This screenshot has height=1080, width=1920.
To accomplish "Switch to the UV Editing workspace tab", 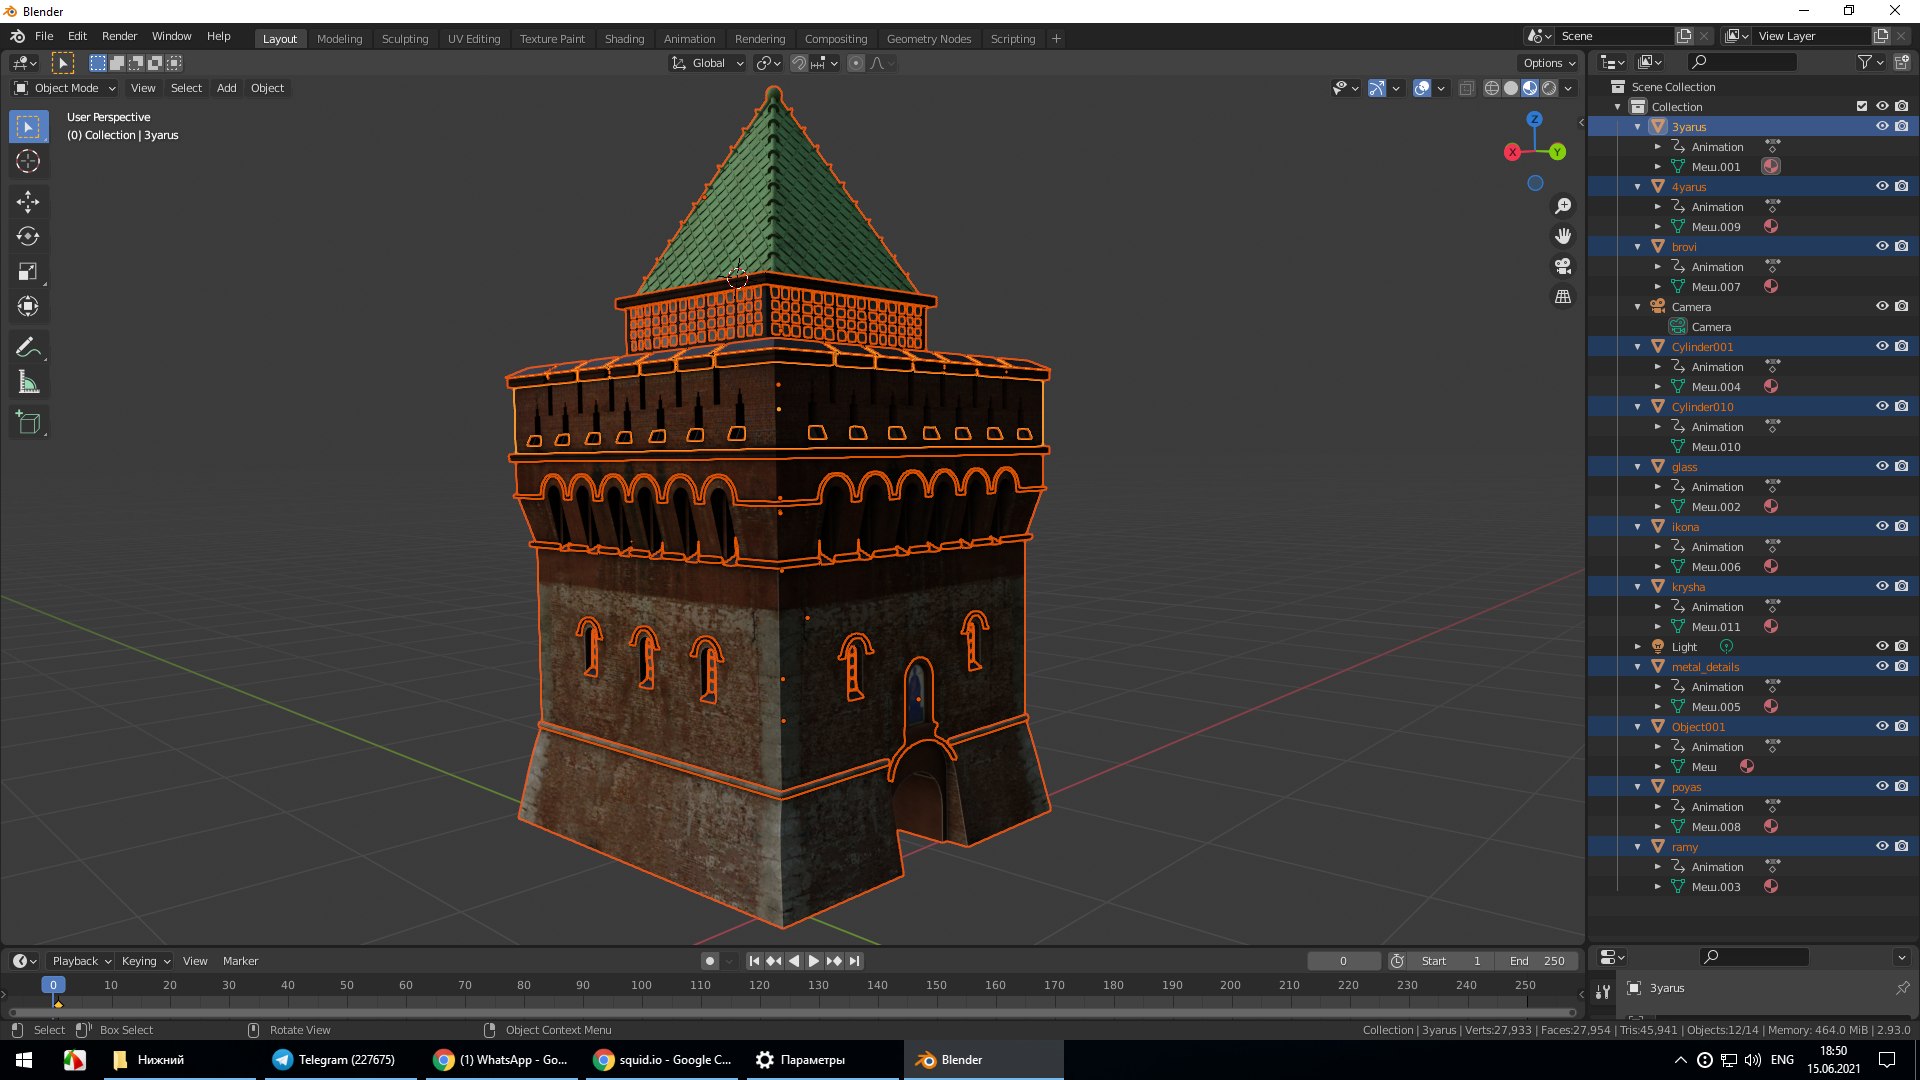I will tap(474, 39).
